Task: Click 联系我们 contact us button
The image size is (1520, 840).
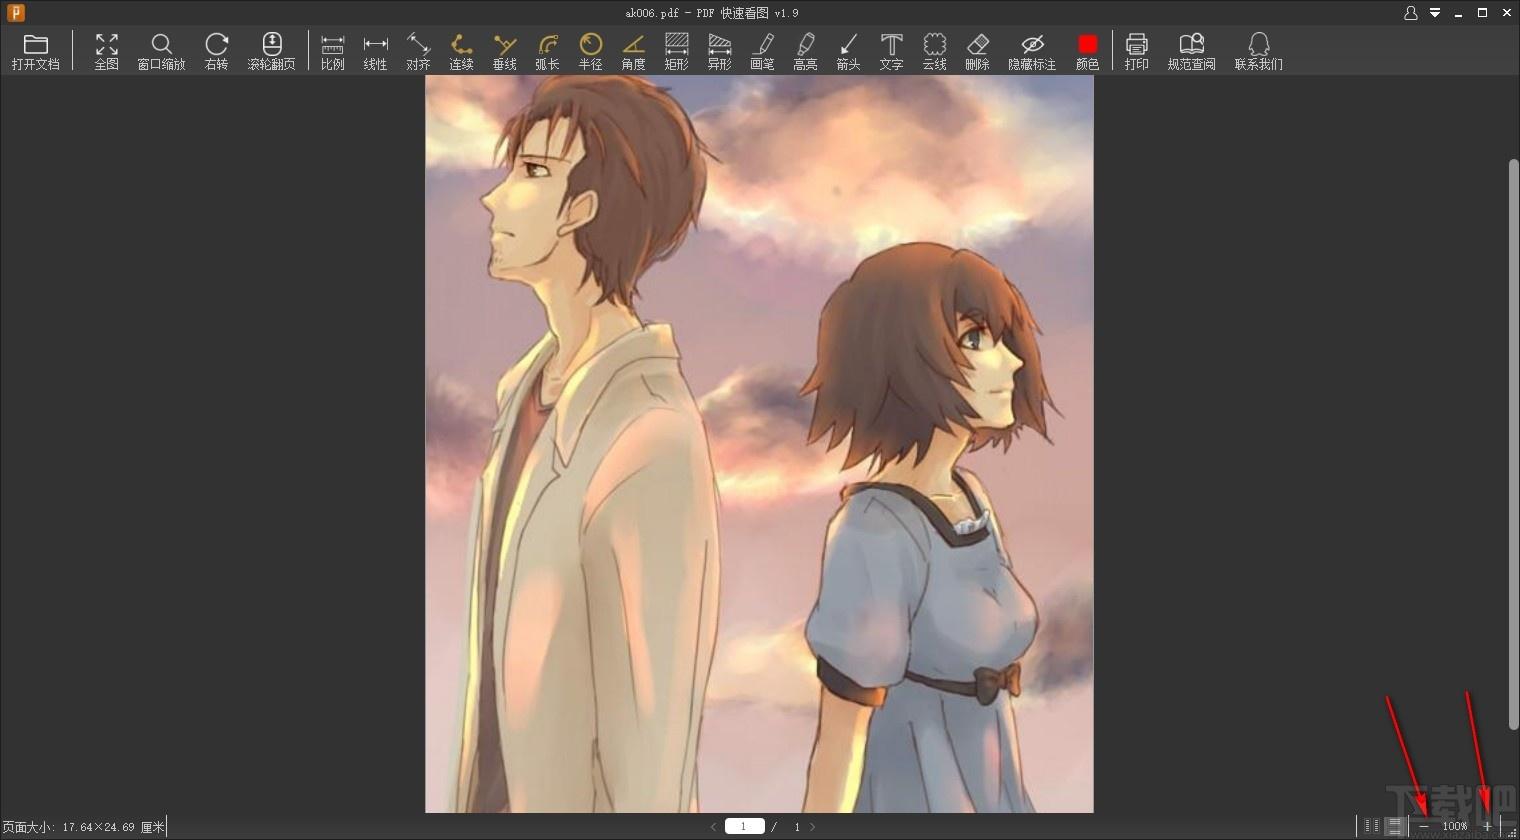Action: pos(1258,51)
